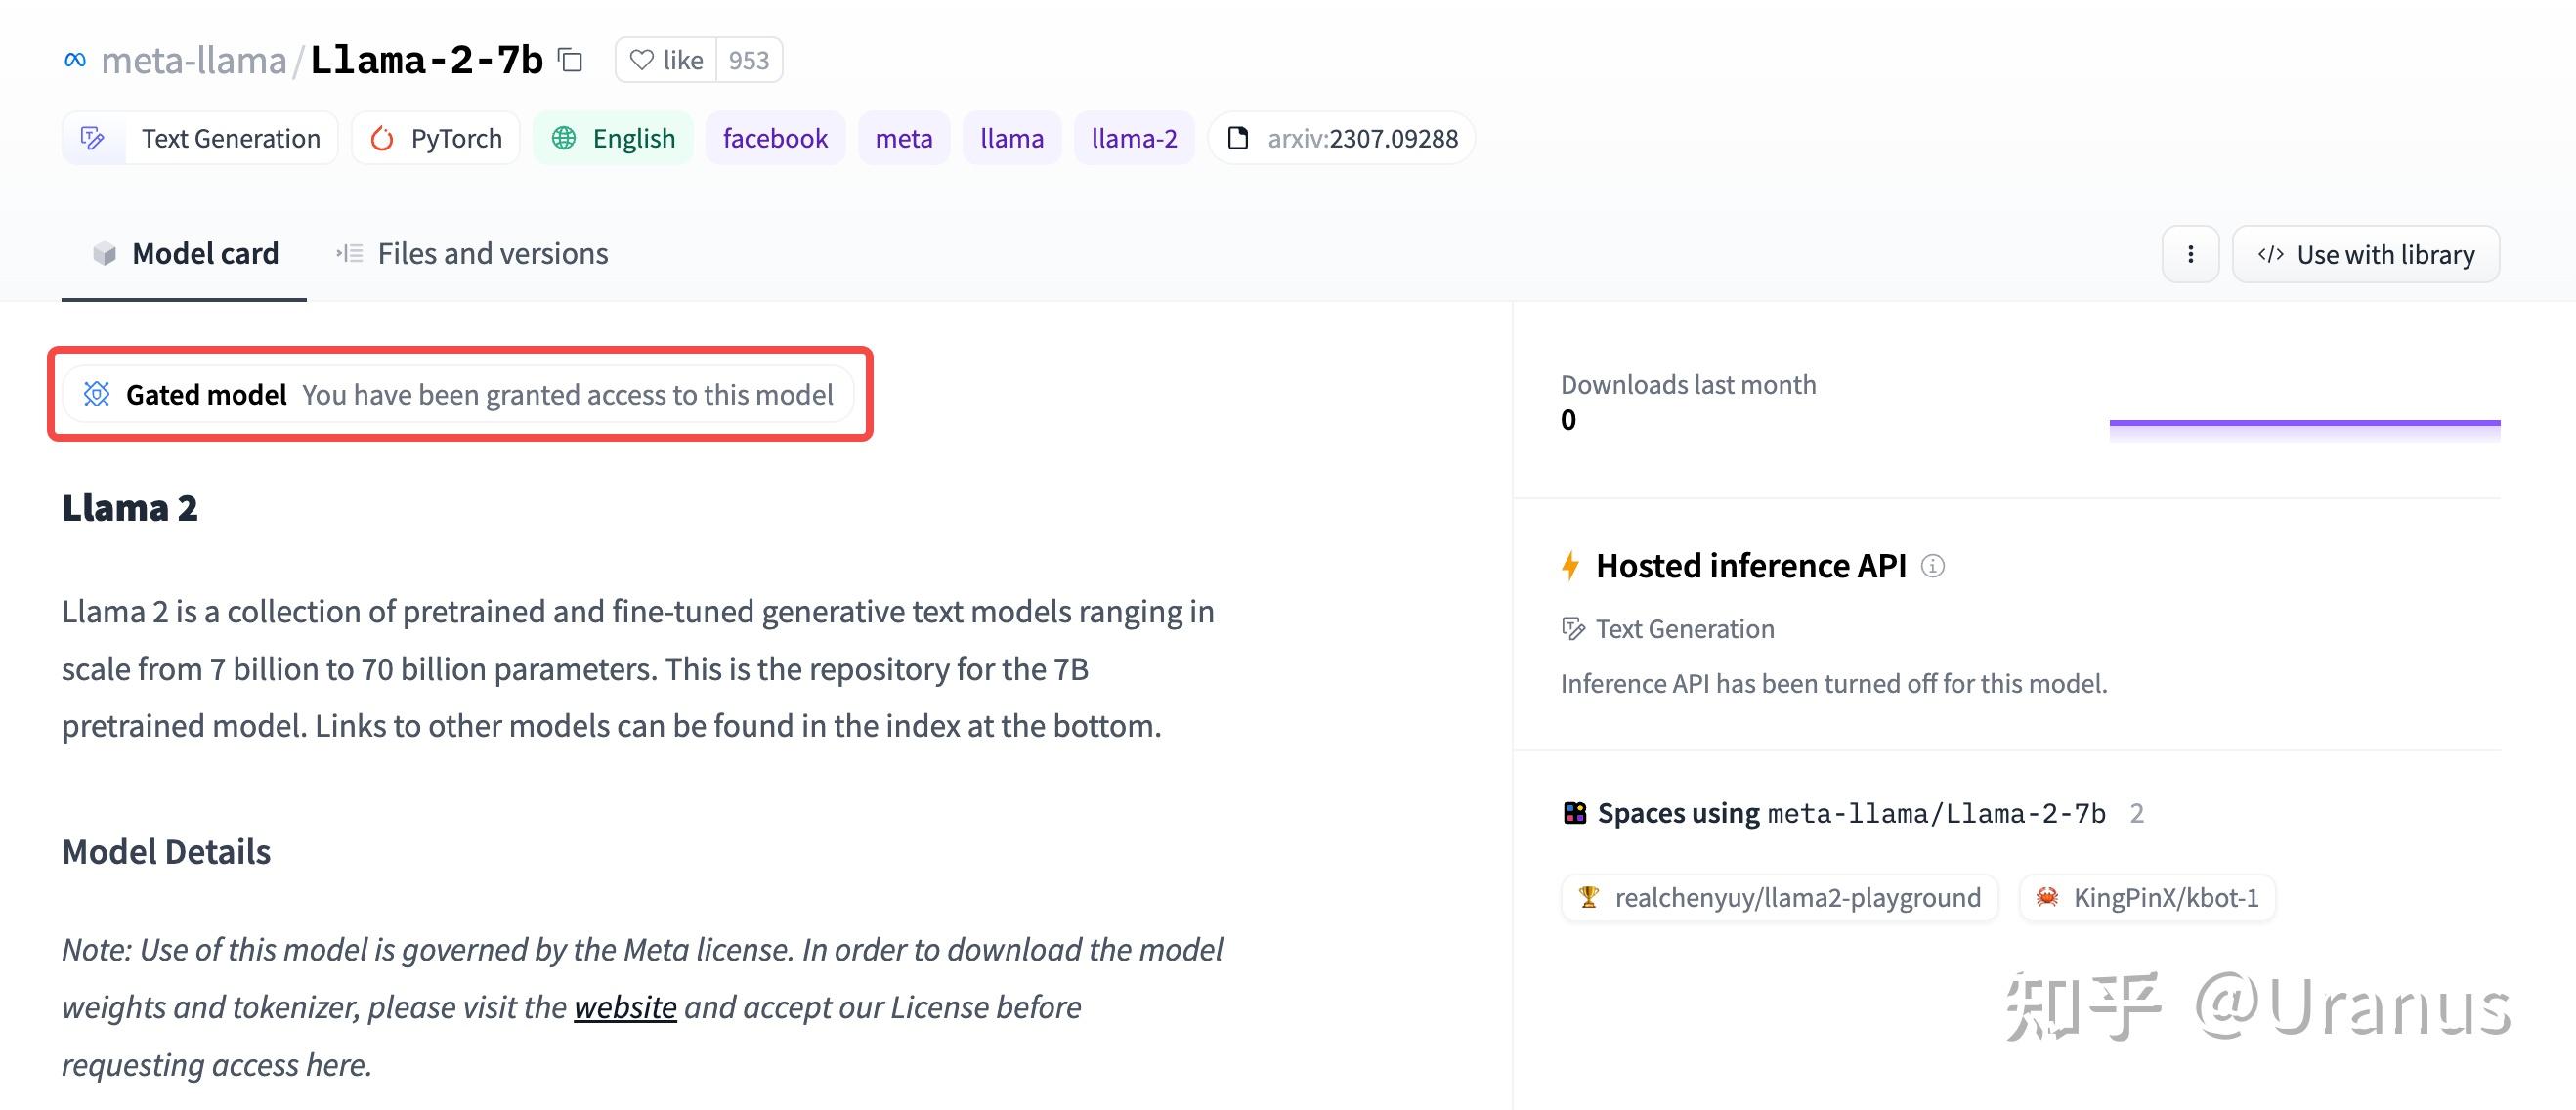This screenshot has width=2576, height=1110.
Task: Select the PyTorch tag
Action: (436, 138)
